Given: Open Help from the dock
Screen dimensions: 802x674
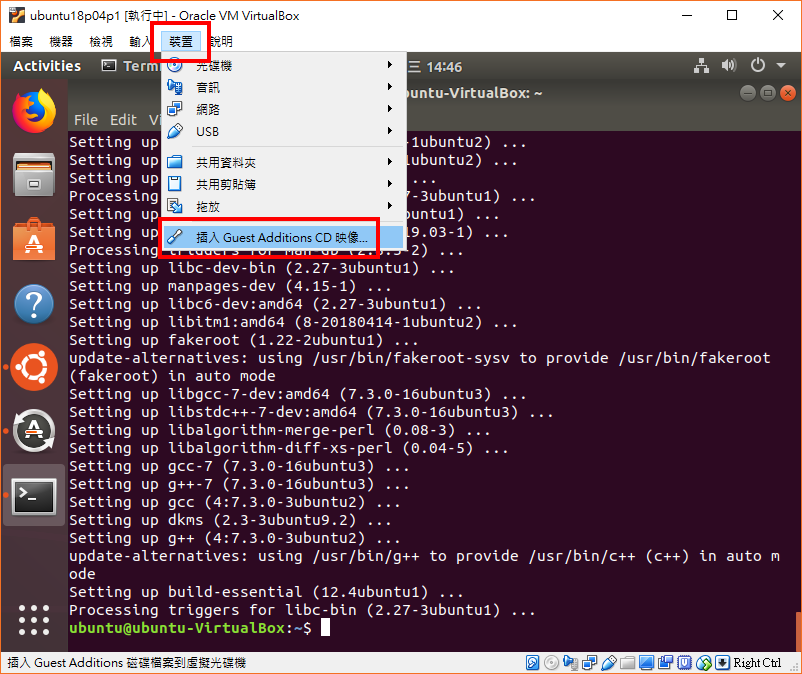Looking at the screenshot, I should pyautogui.click(x=34, y=304).
